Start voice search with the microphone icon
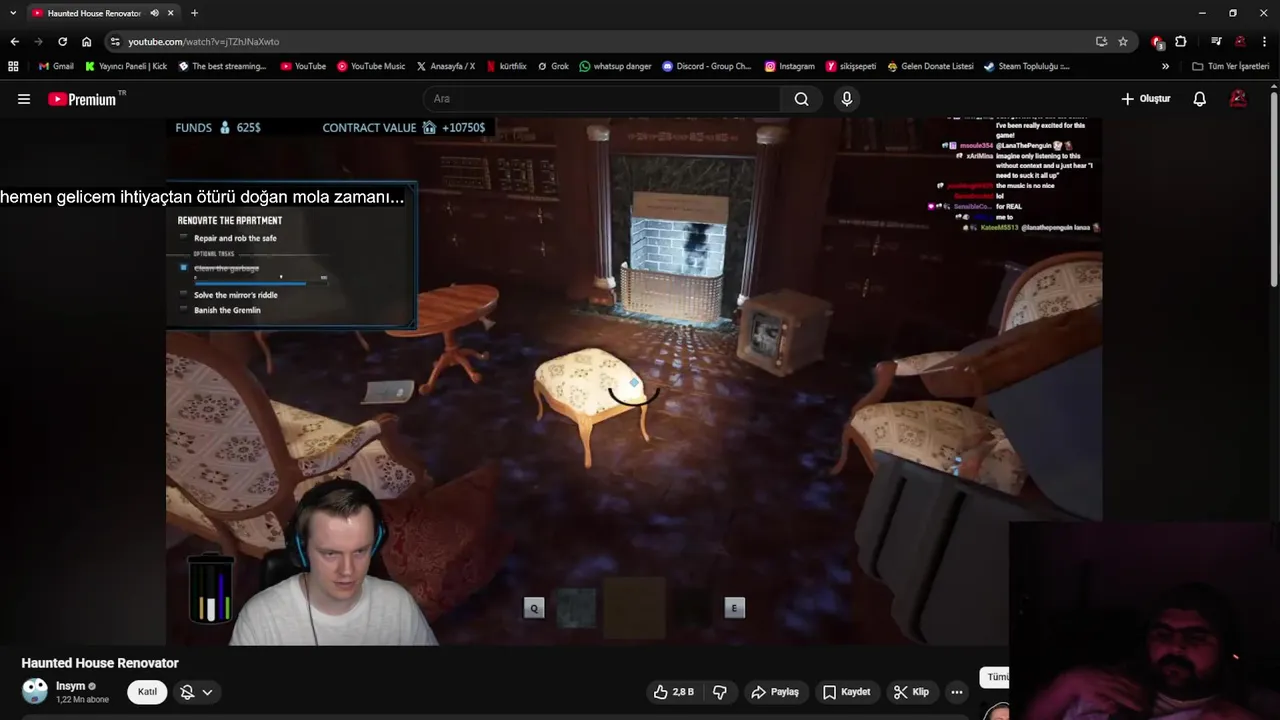This screenshot has width=1280, height=720. click(x=847, y=99)
